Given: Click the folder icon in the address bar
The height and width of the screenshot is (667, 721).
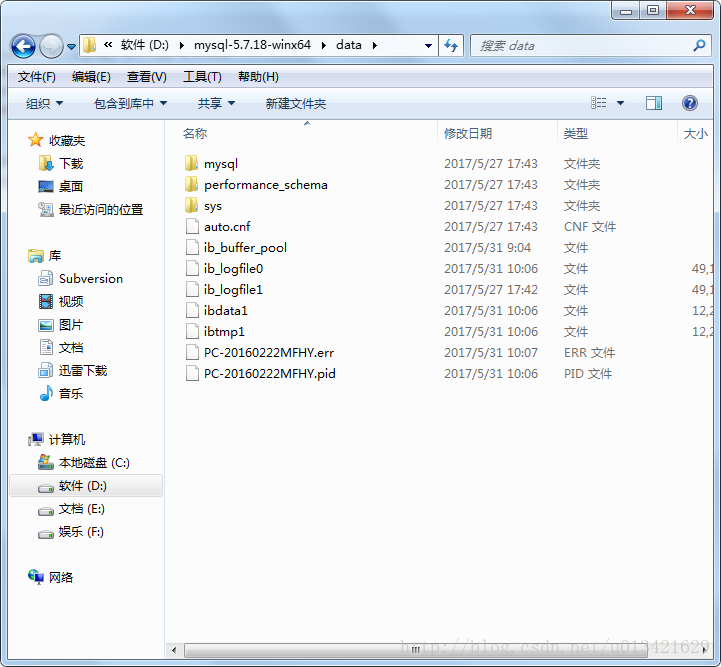Looking at the screenshot, I should pos(89,45).
